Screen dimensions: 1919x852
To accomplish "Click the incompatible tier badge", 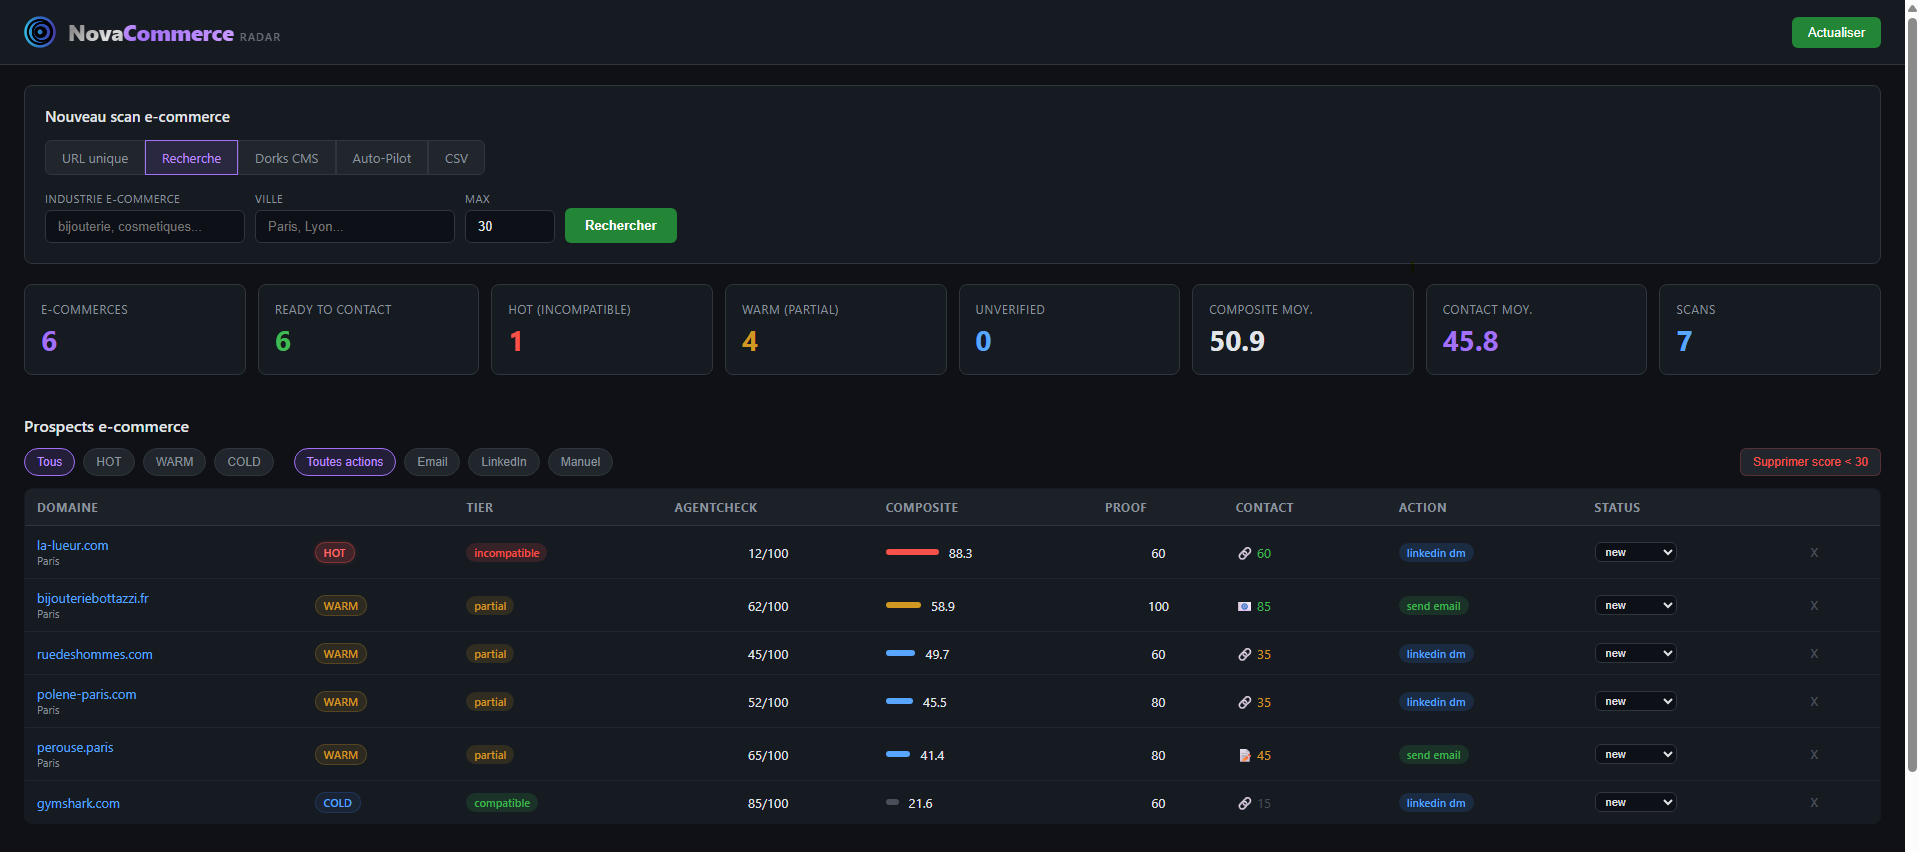I will [x=506, y=553].
